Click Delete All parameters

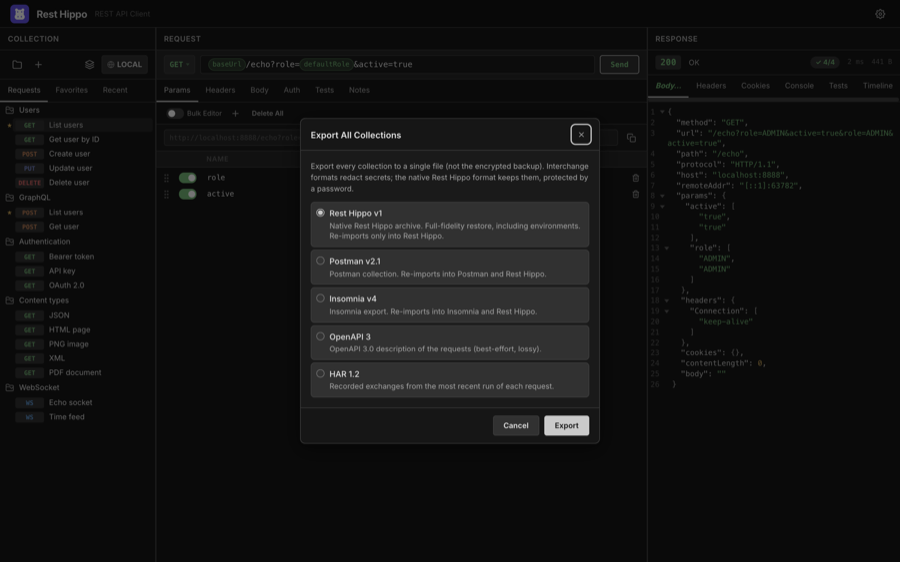(x=267, y=114)
